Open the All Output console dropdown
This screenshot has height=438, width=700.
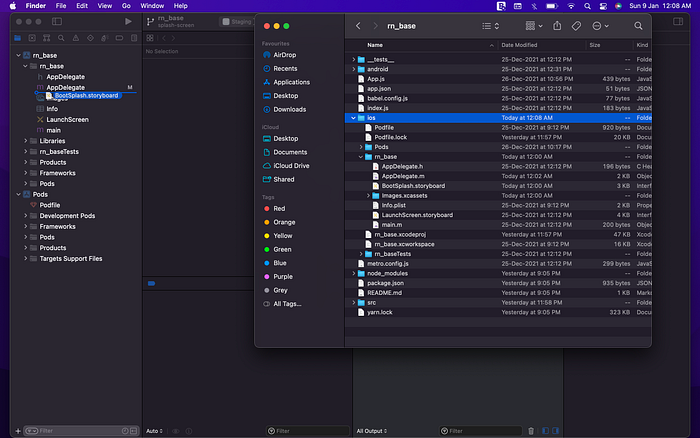(x=371, y=431)
